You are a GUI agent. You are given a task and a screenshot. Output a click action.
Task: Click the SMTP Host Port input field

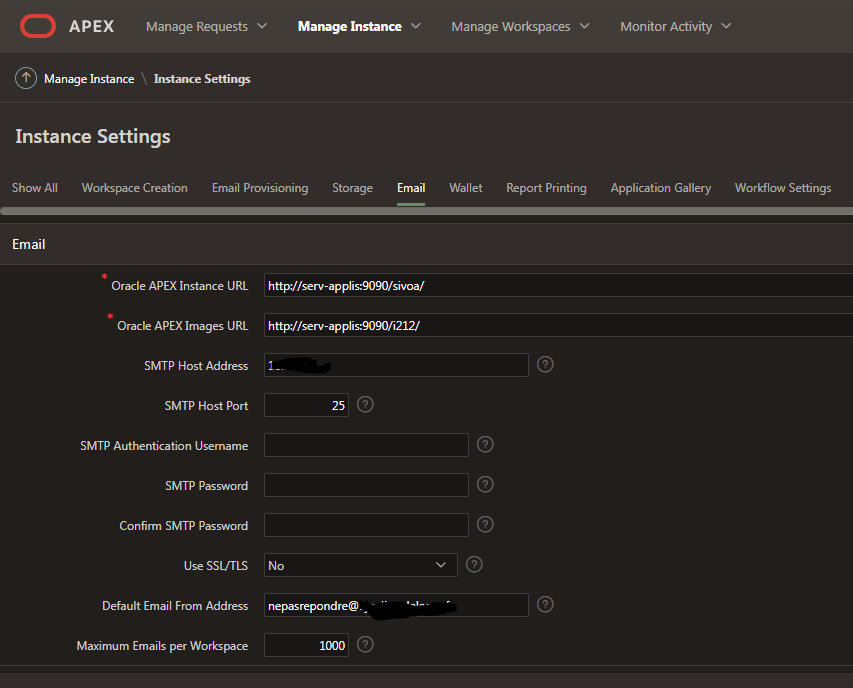pos(305,404)
